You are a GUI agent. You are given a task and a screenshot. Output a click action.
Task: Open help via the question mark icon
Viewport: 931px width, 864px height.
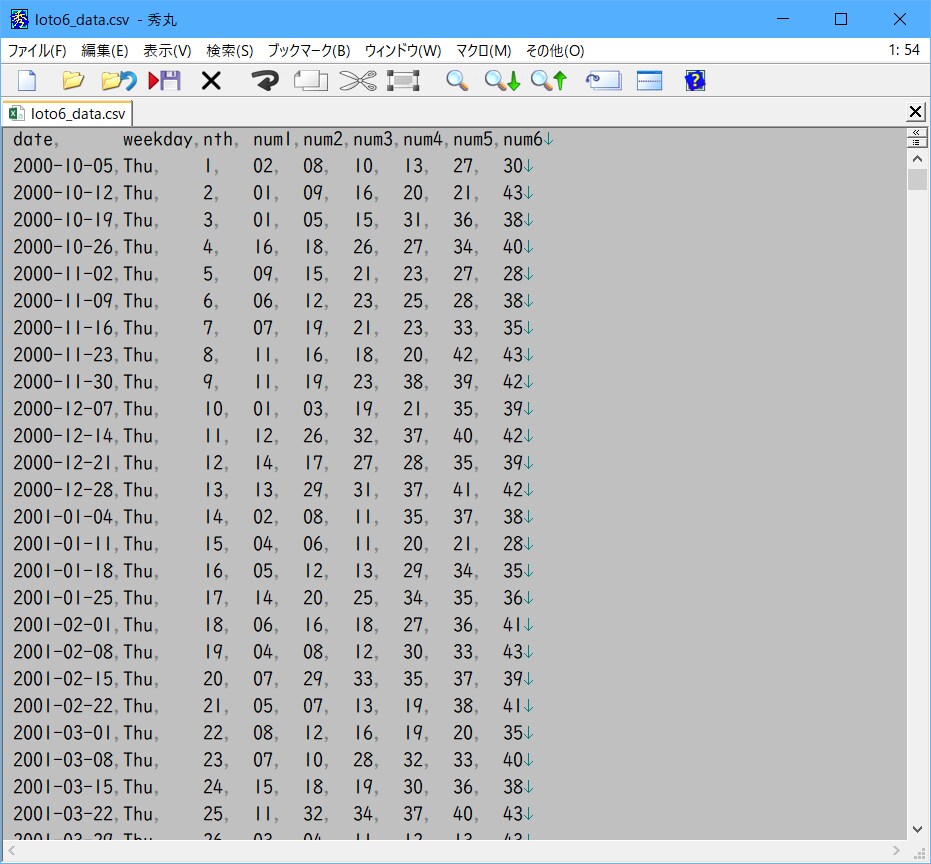pos(695,80)
